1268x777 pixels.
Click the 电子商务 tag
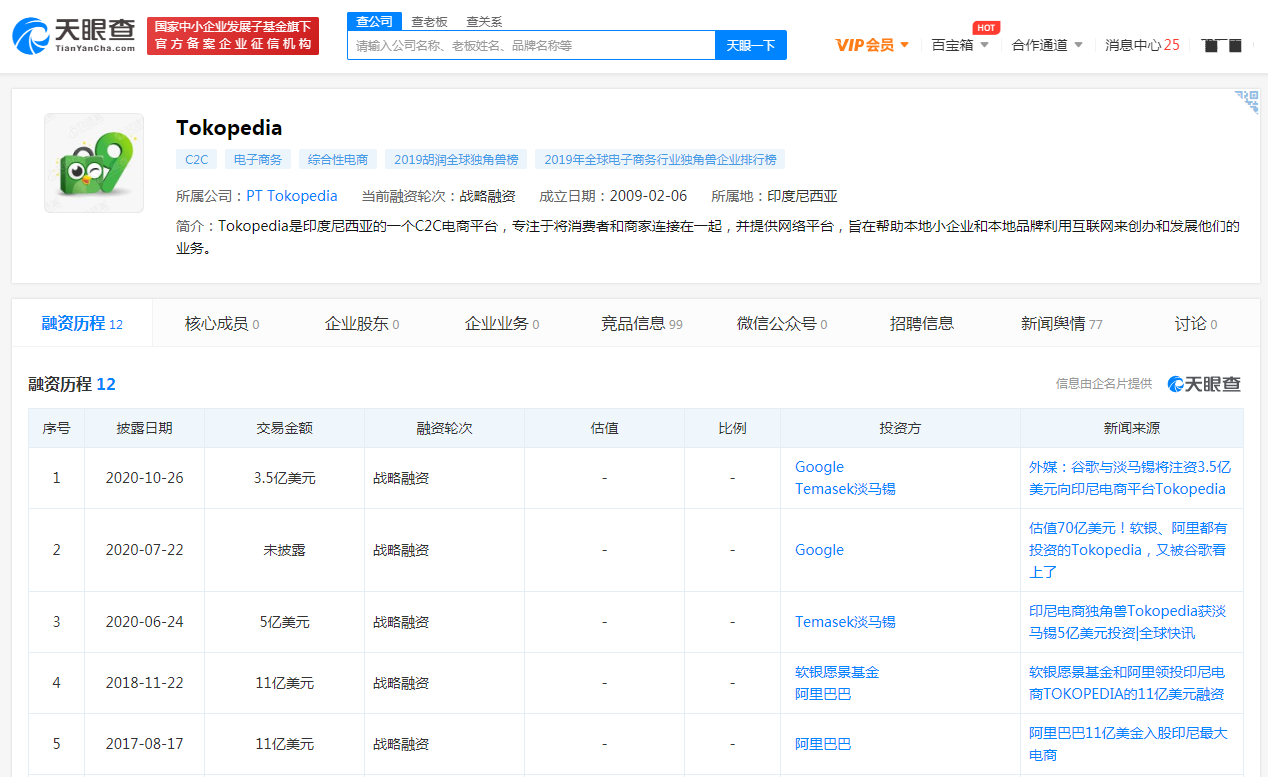pyautogui.click(x=258, y=159)
